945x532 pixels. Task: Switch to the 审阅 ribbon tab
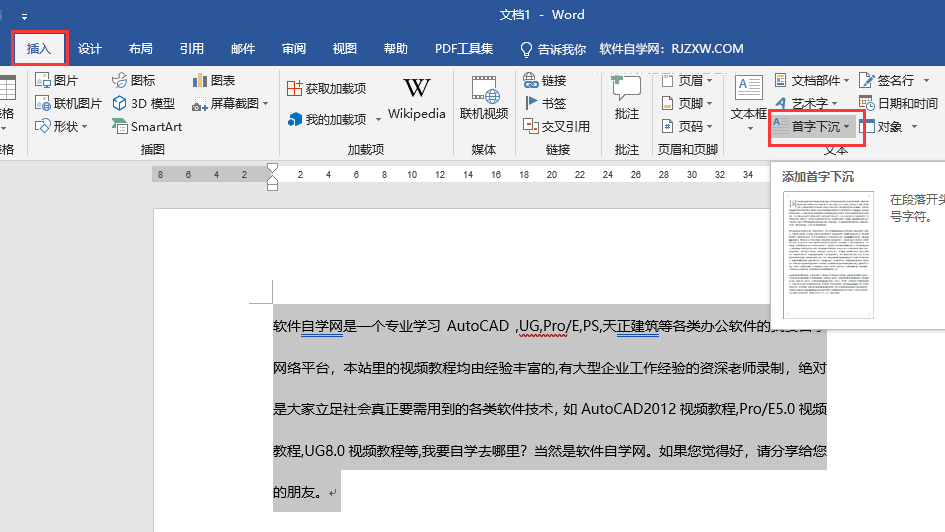tap(294, 49)
